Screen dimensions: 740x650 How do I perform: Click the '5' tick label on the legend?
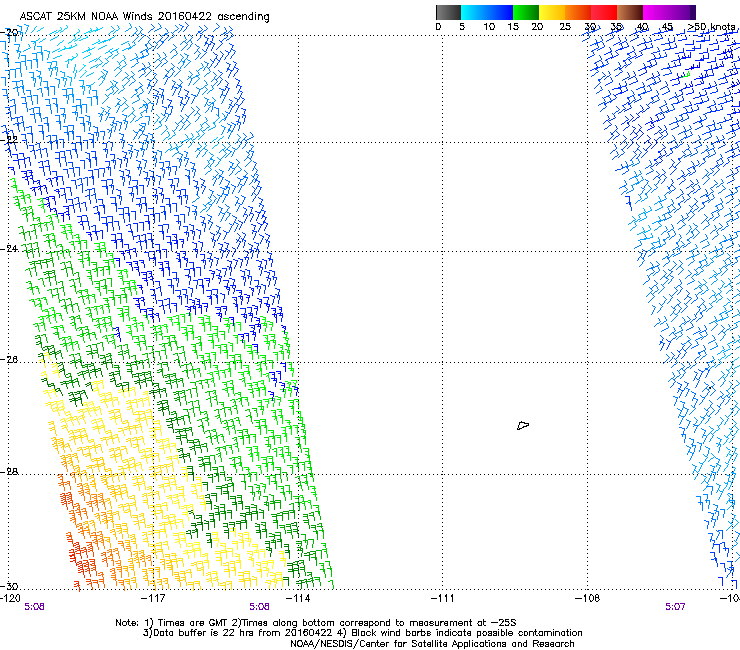pyautogui.click(x=462, y=27)
